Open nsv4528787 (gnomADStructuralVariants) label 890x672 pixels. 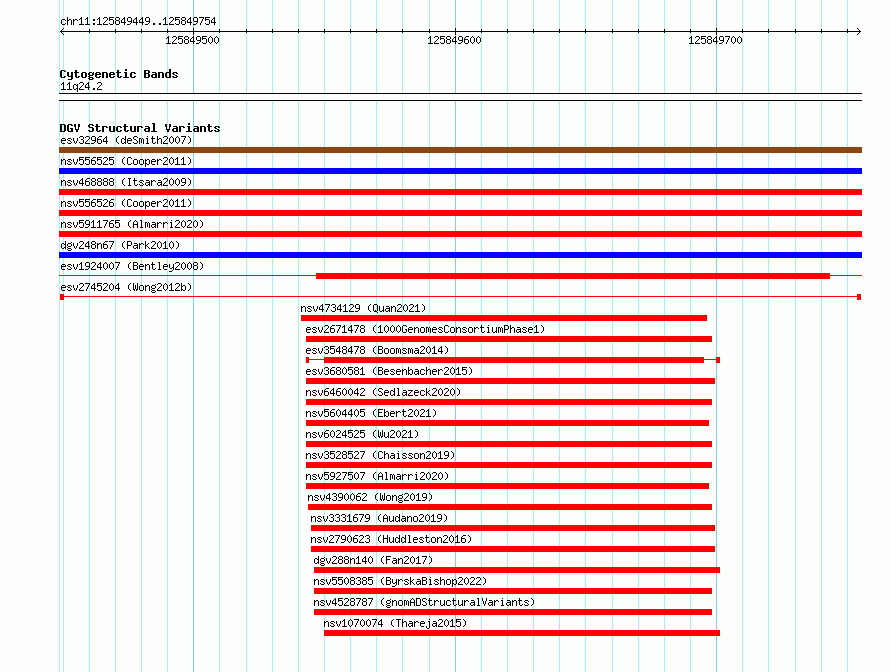(424, 602)
